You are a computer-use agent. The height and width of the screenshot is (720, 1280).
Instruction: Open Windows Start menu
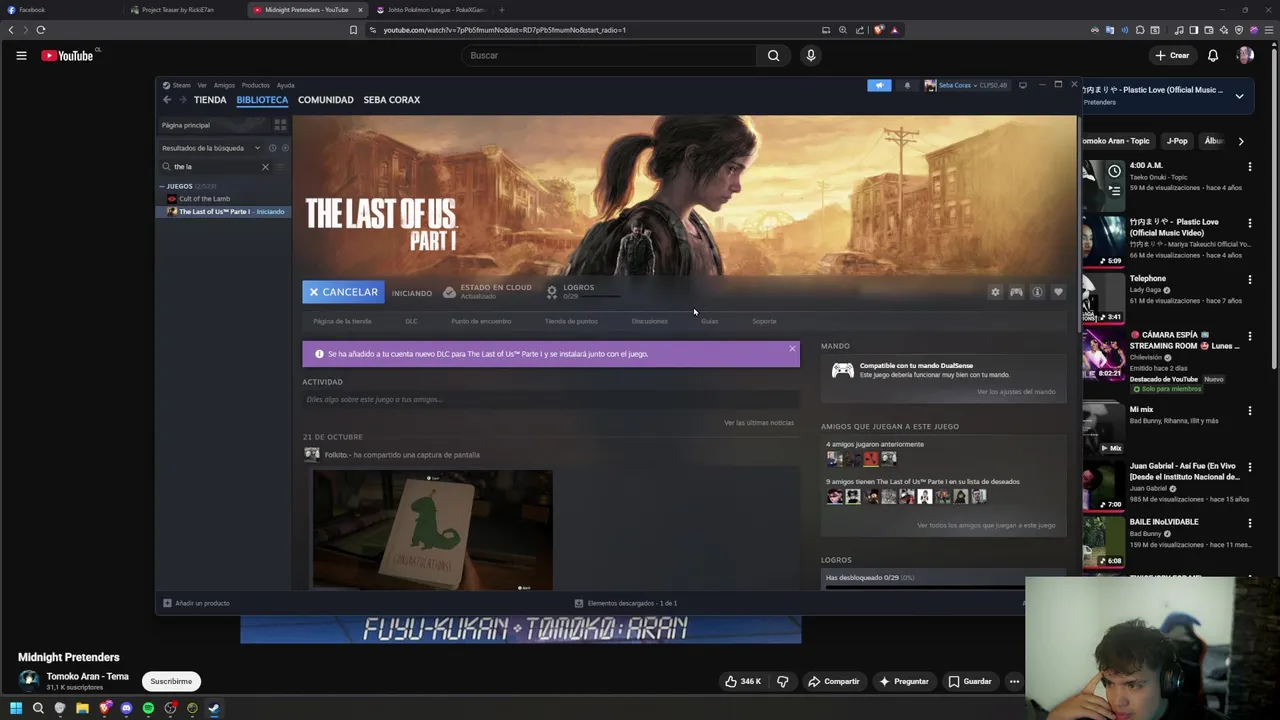(15, 708)
